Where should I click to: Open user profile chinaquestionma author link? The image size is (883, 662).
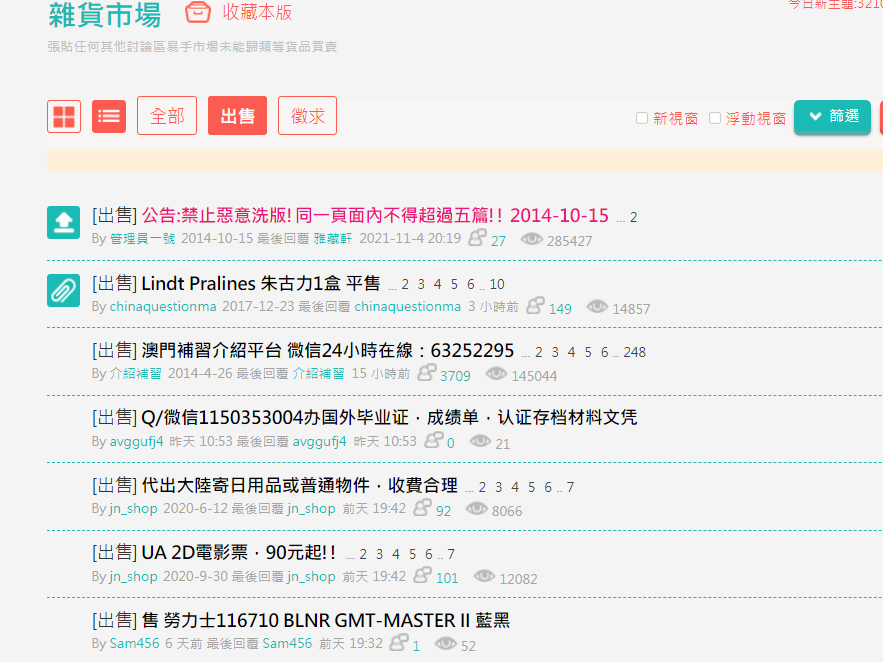coord(162,307)
